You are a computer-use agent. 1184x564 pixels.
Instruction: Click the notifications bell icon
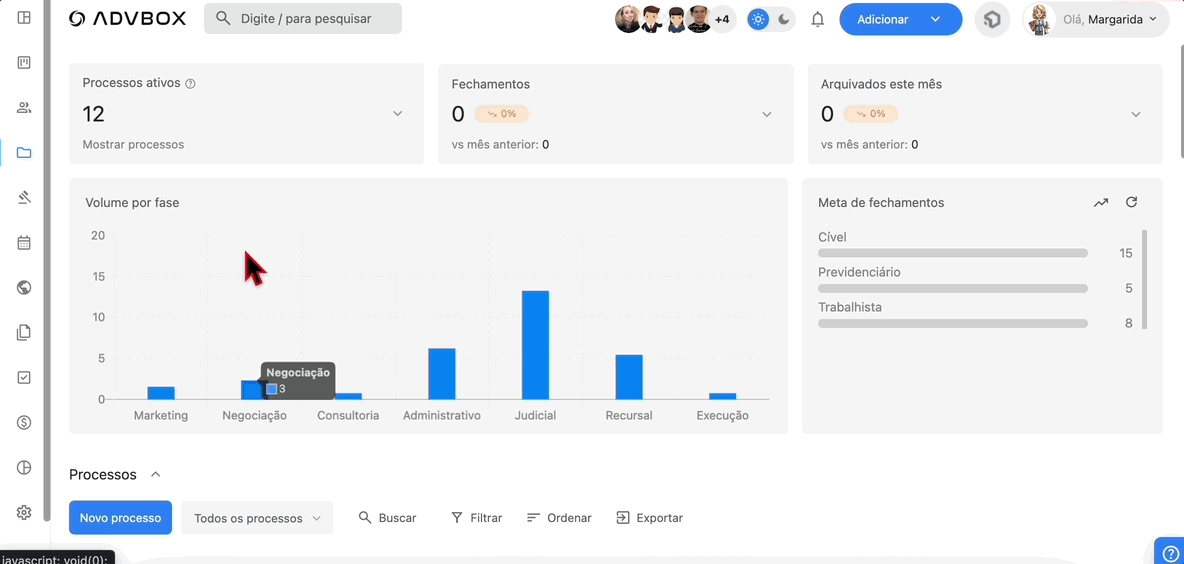pyautogui.click(x=817, y=19)
